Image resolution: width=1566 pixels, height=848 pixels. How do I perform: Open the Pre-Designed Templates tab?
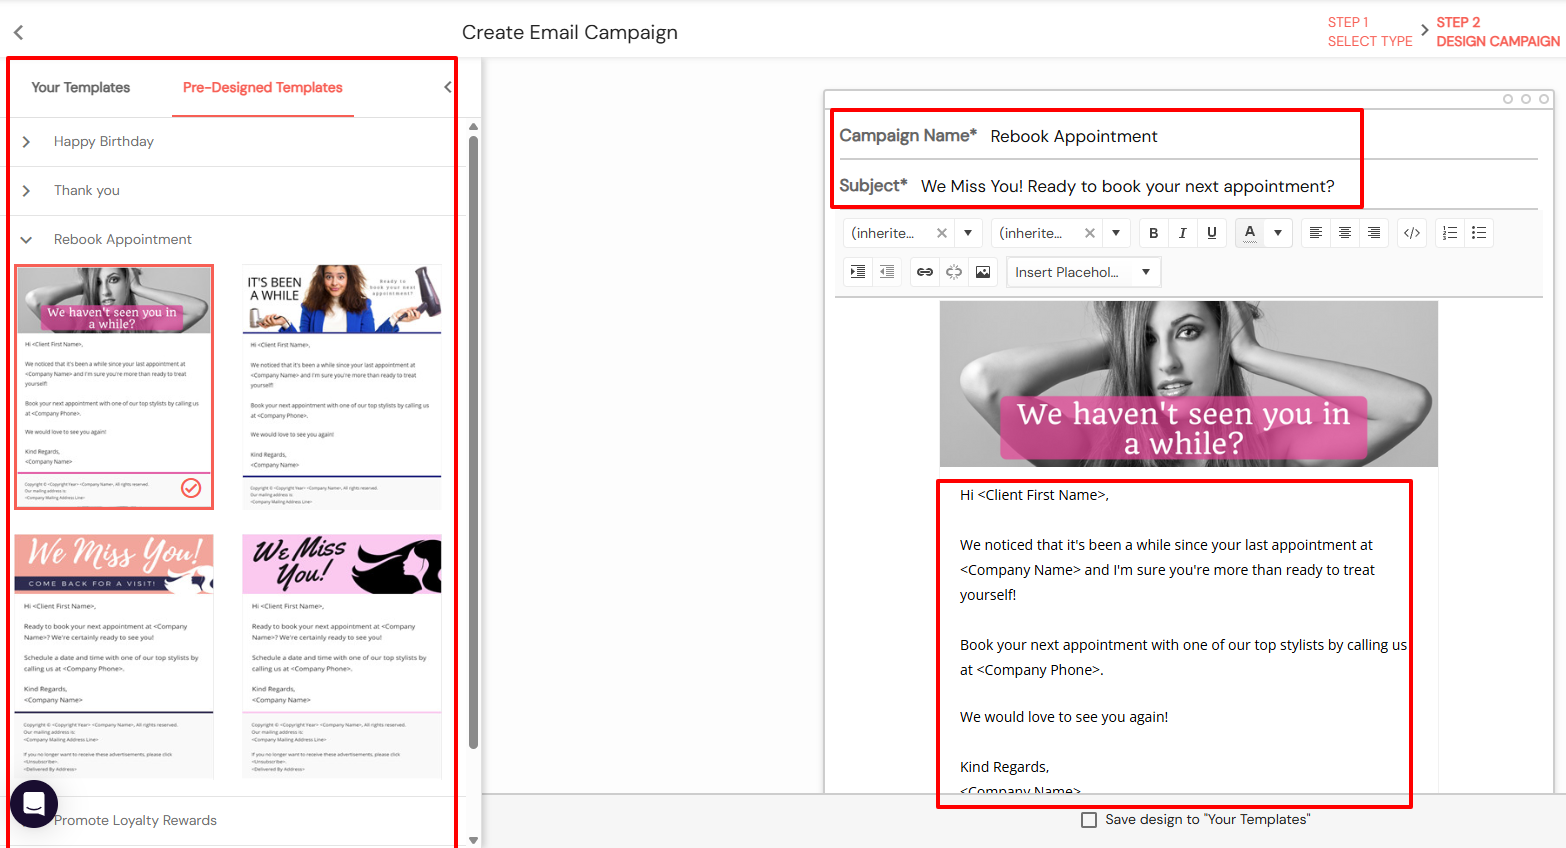click(x=262, y=88)
